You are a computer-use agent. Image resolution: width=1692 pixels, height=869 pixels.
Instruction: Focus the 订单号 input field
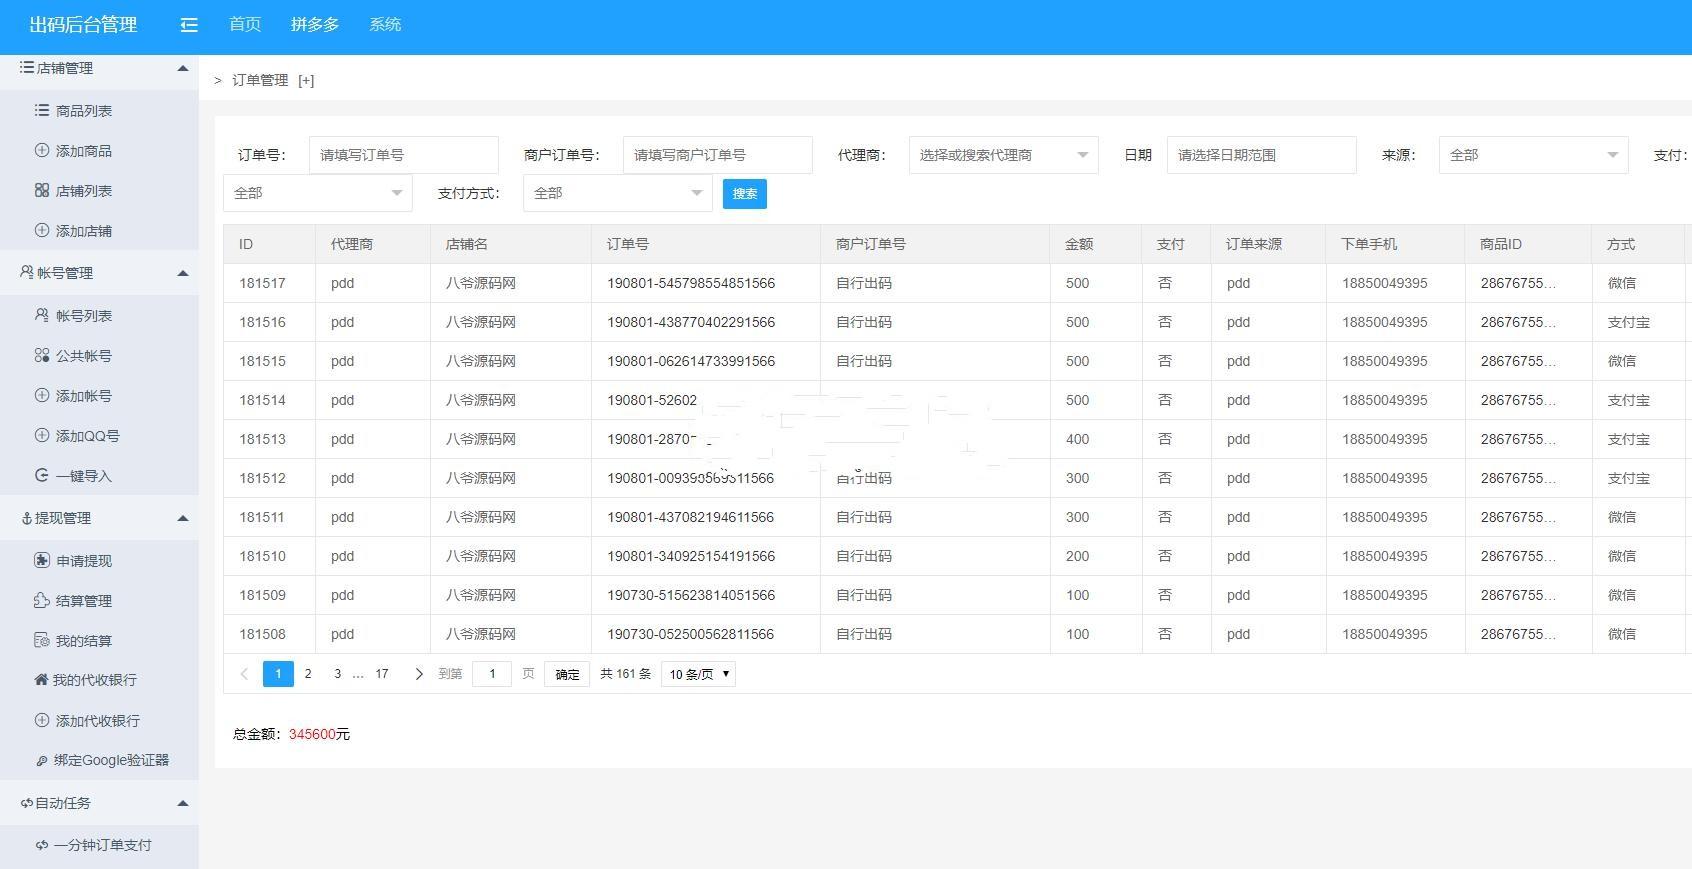403,155
